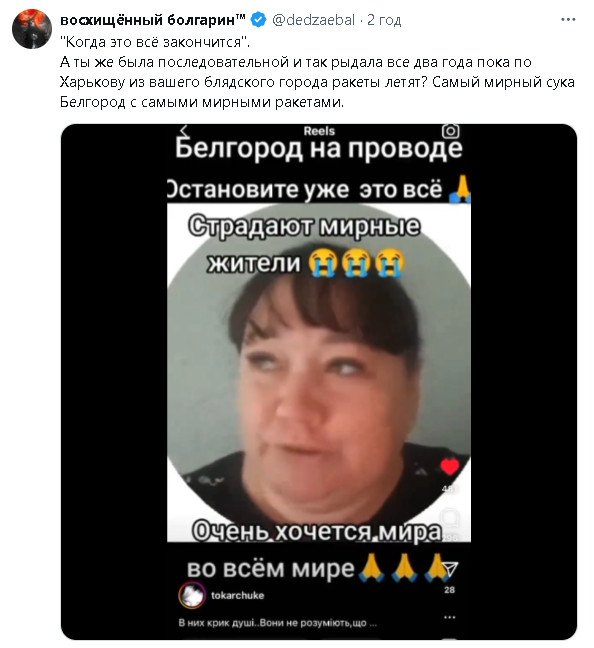Tap the comment bubble icon in reel

(449, 517)
